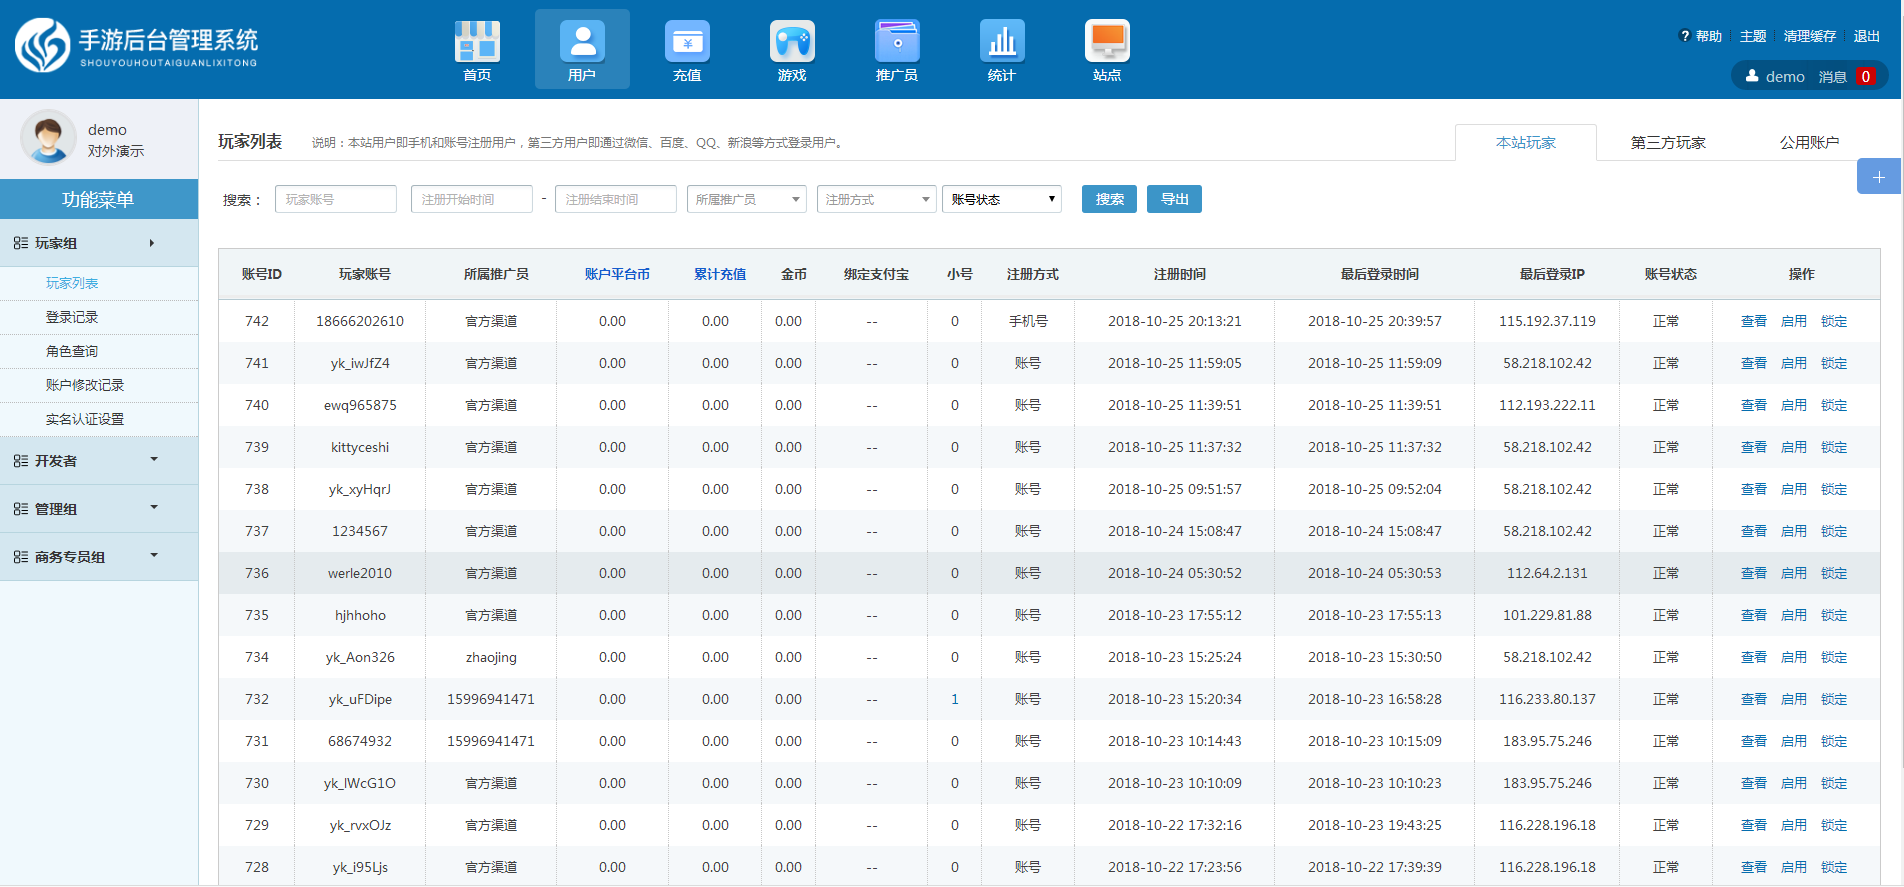Open the 所属推广员 dropdown
The width and height of the screenshot is (1904, 887).
747,199
